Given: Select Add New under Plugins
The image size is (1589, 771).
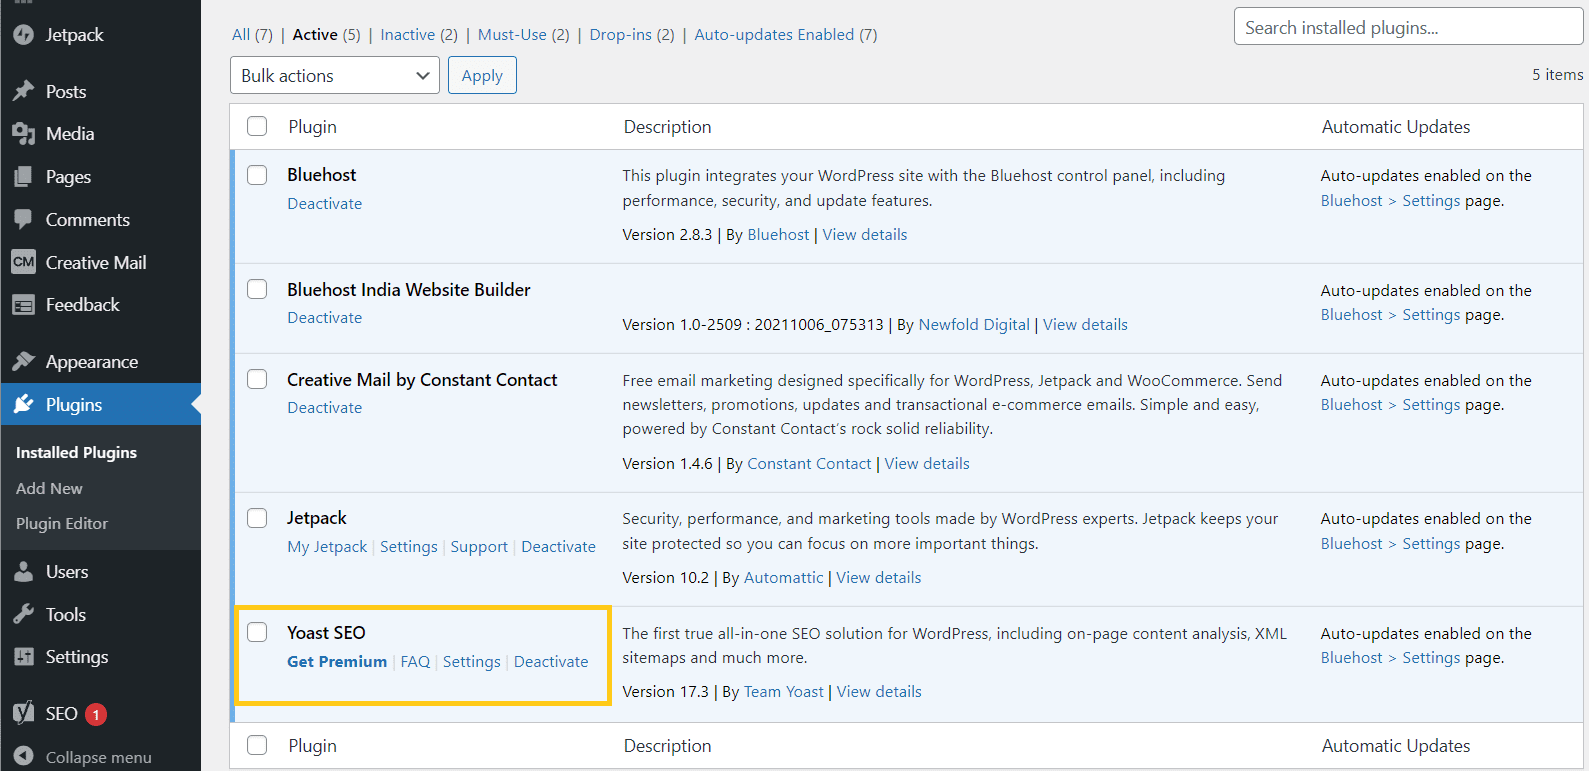Looking at the screenshot, I should [x=49, y=488].
